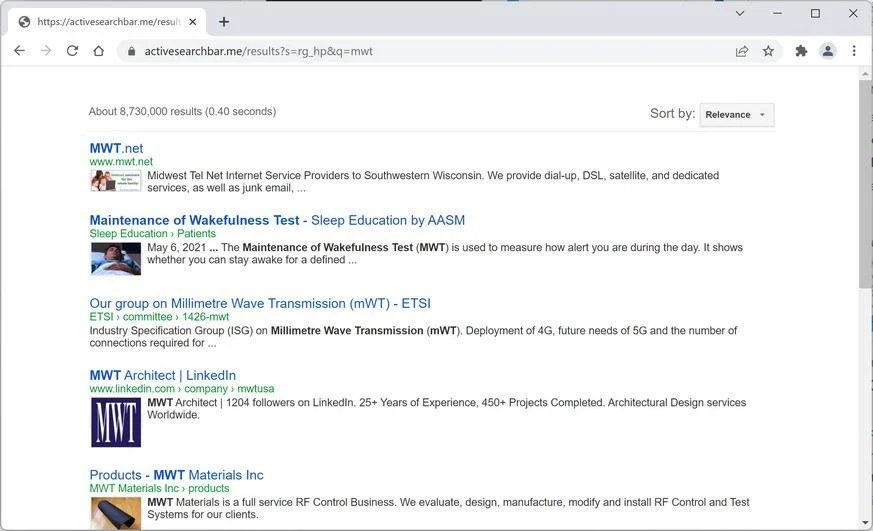The width and height of the screenshot is (873, 531).
Task: Bookmark this page with the star icon
Action: 768,51
